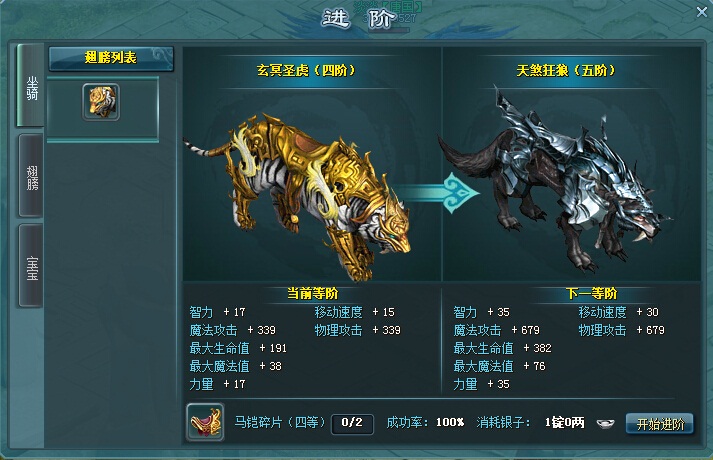Click the 天煞狂狼 armored wolf model
Image resolution: width=713 pixels, height=460 pixels.
pos(557,182)
